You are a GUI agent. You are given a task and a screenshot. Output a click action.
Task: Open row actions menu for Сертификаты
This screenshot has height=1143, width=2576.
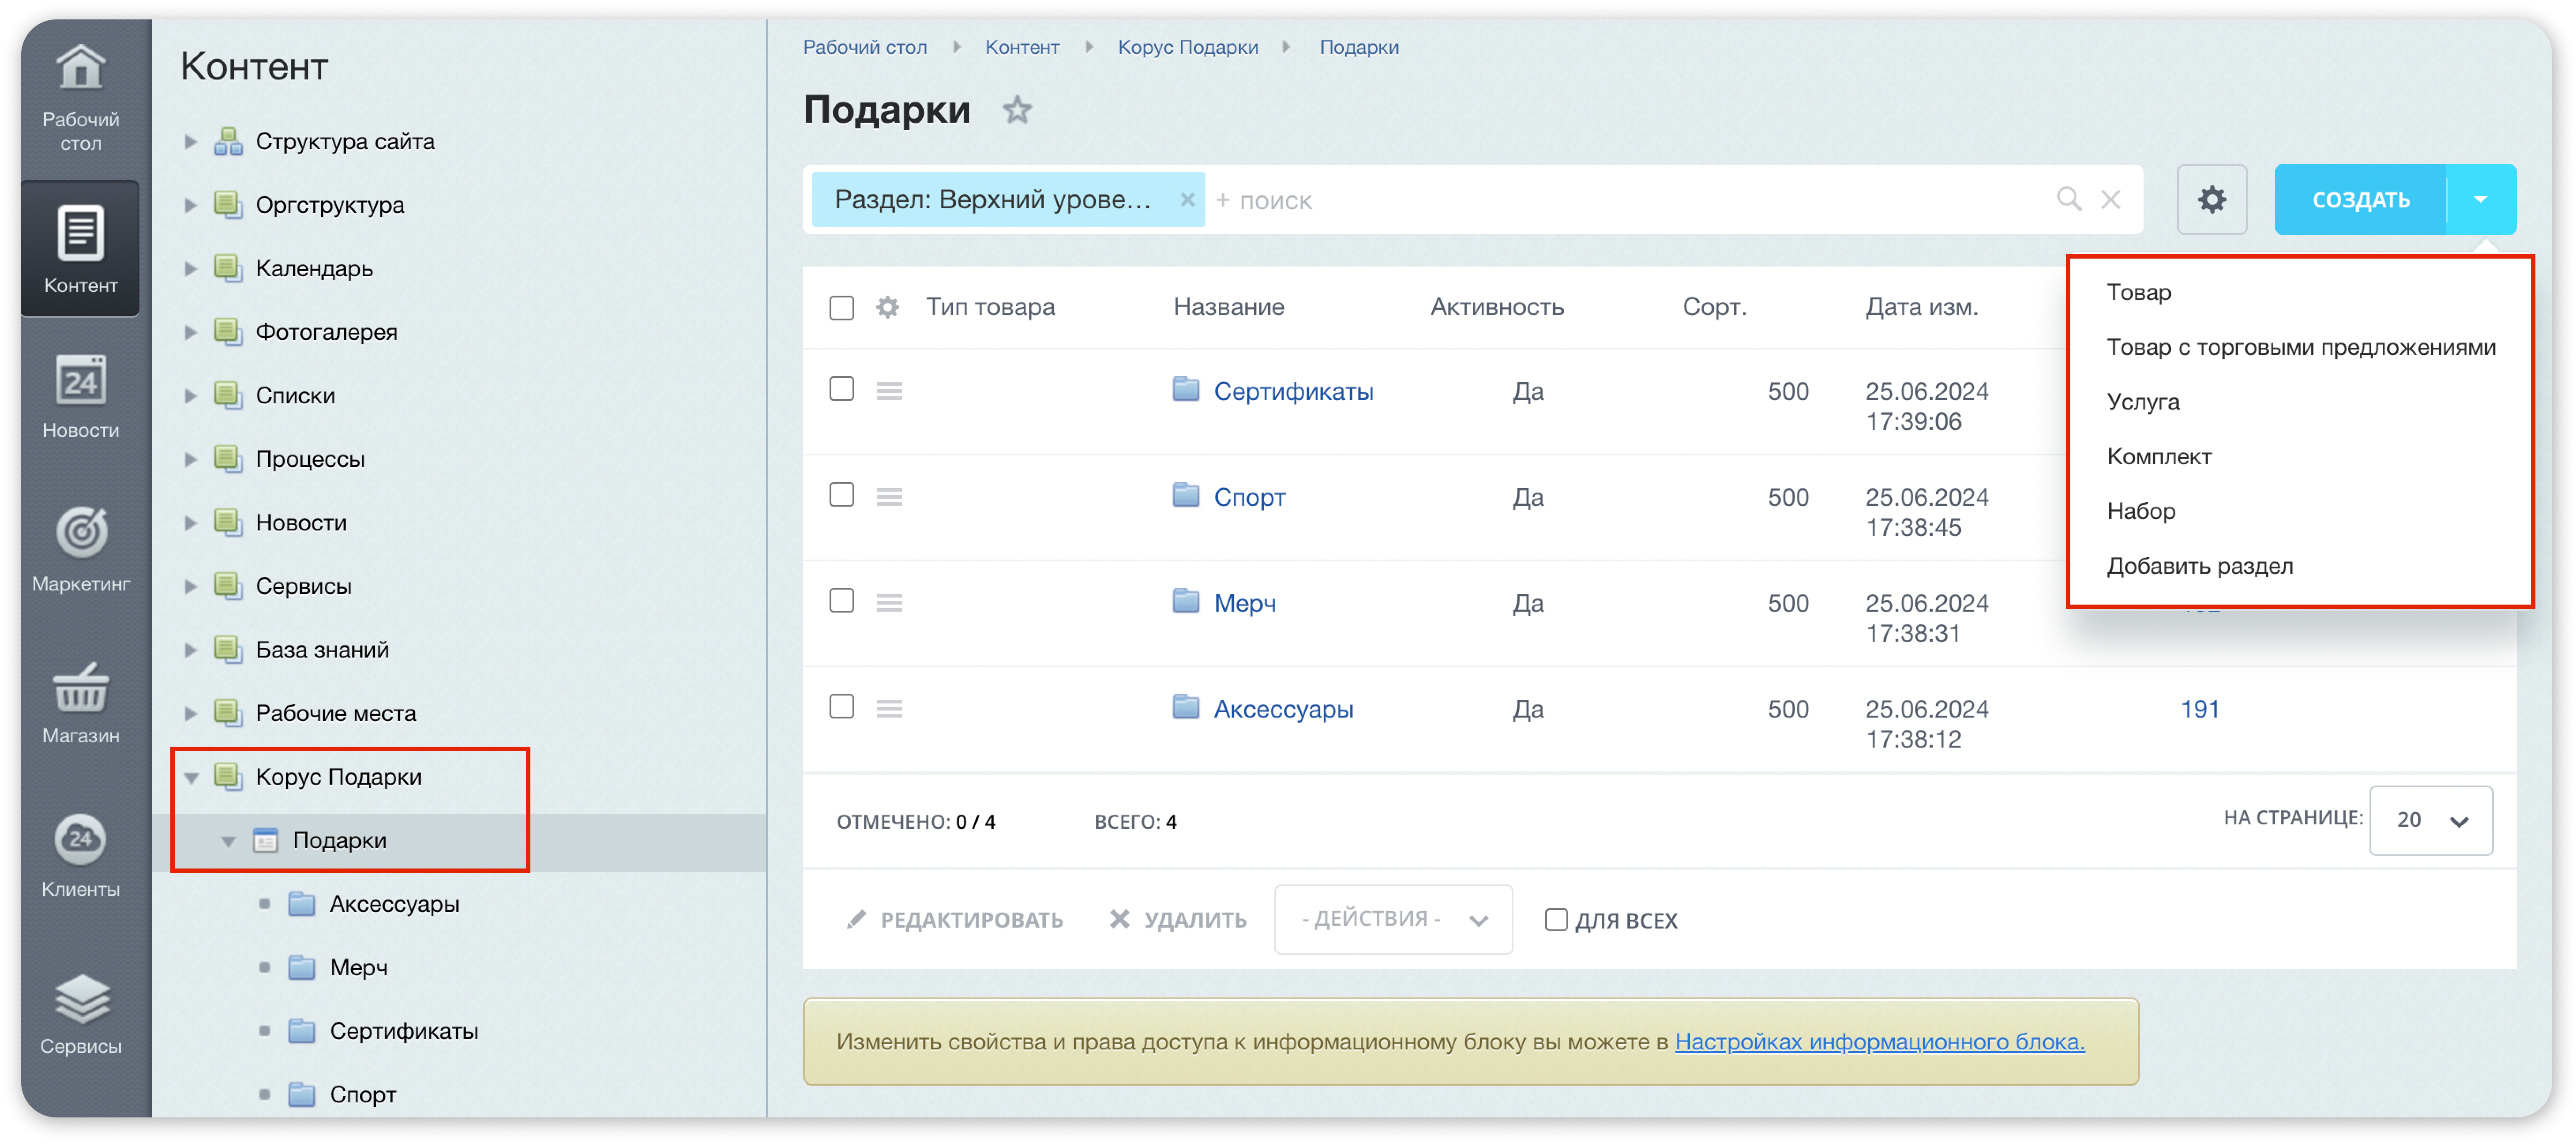[x=889, y=391]
